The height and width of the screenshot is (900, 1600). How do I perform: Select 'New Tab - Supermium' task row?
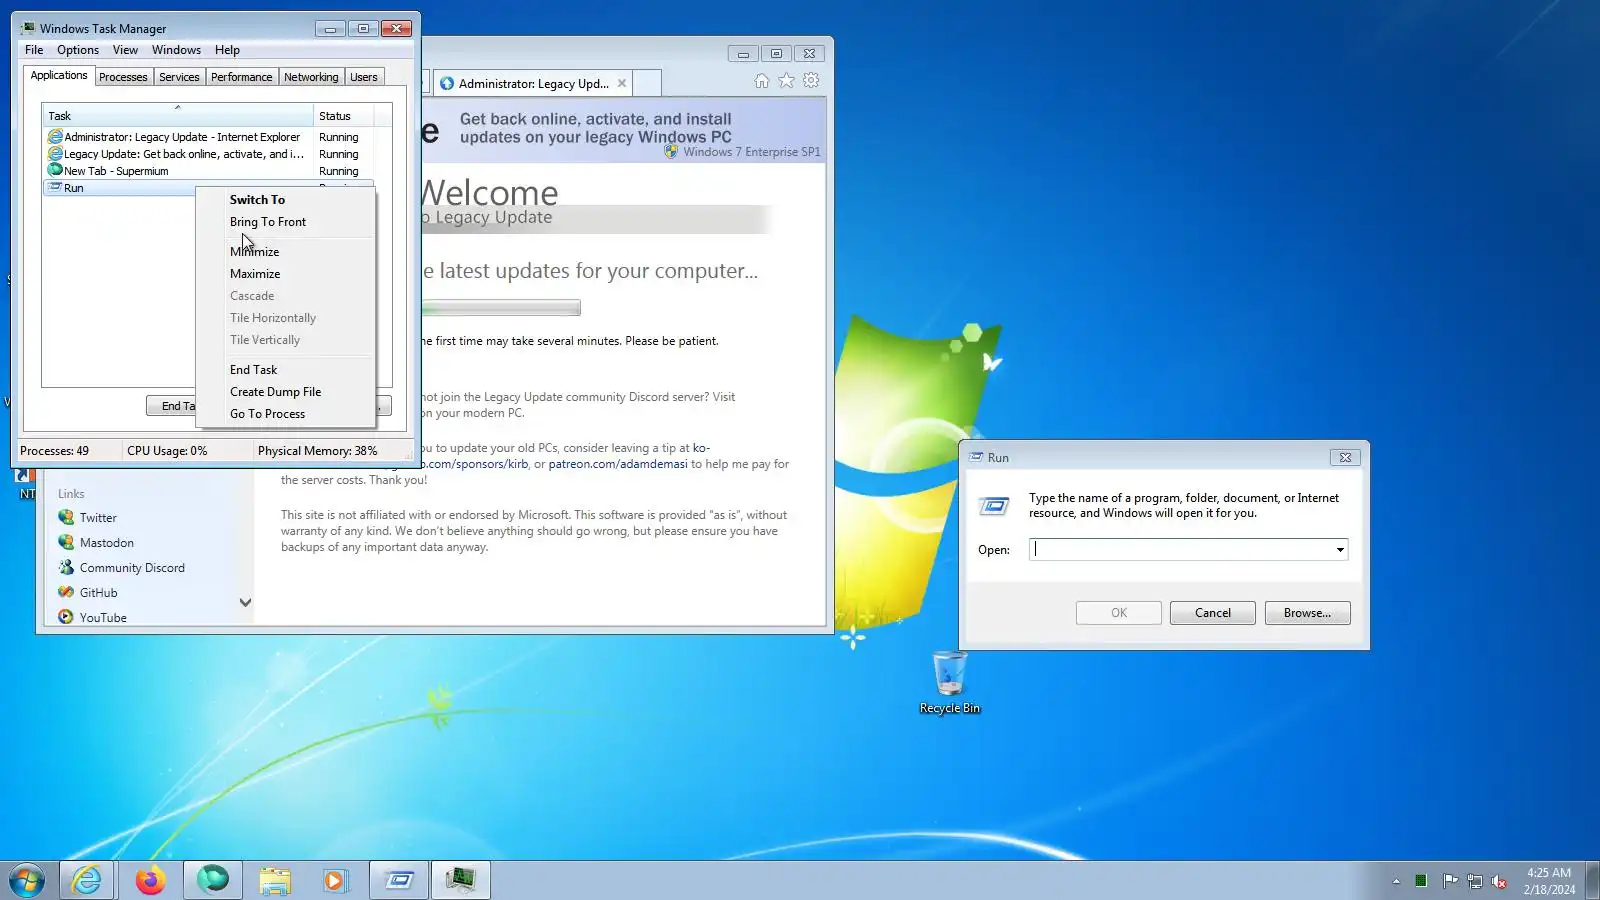(208, 171)
